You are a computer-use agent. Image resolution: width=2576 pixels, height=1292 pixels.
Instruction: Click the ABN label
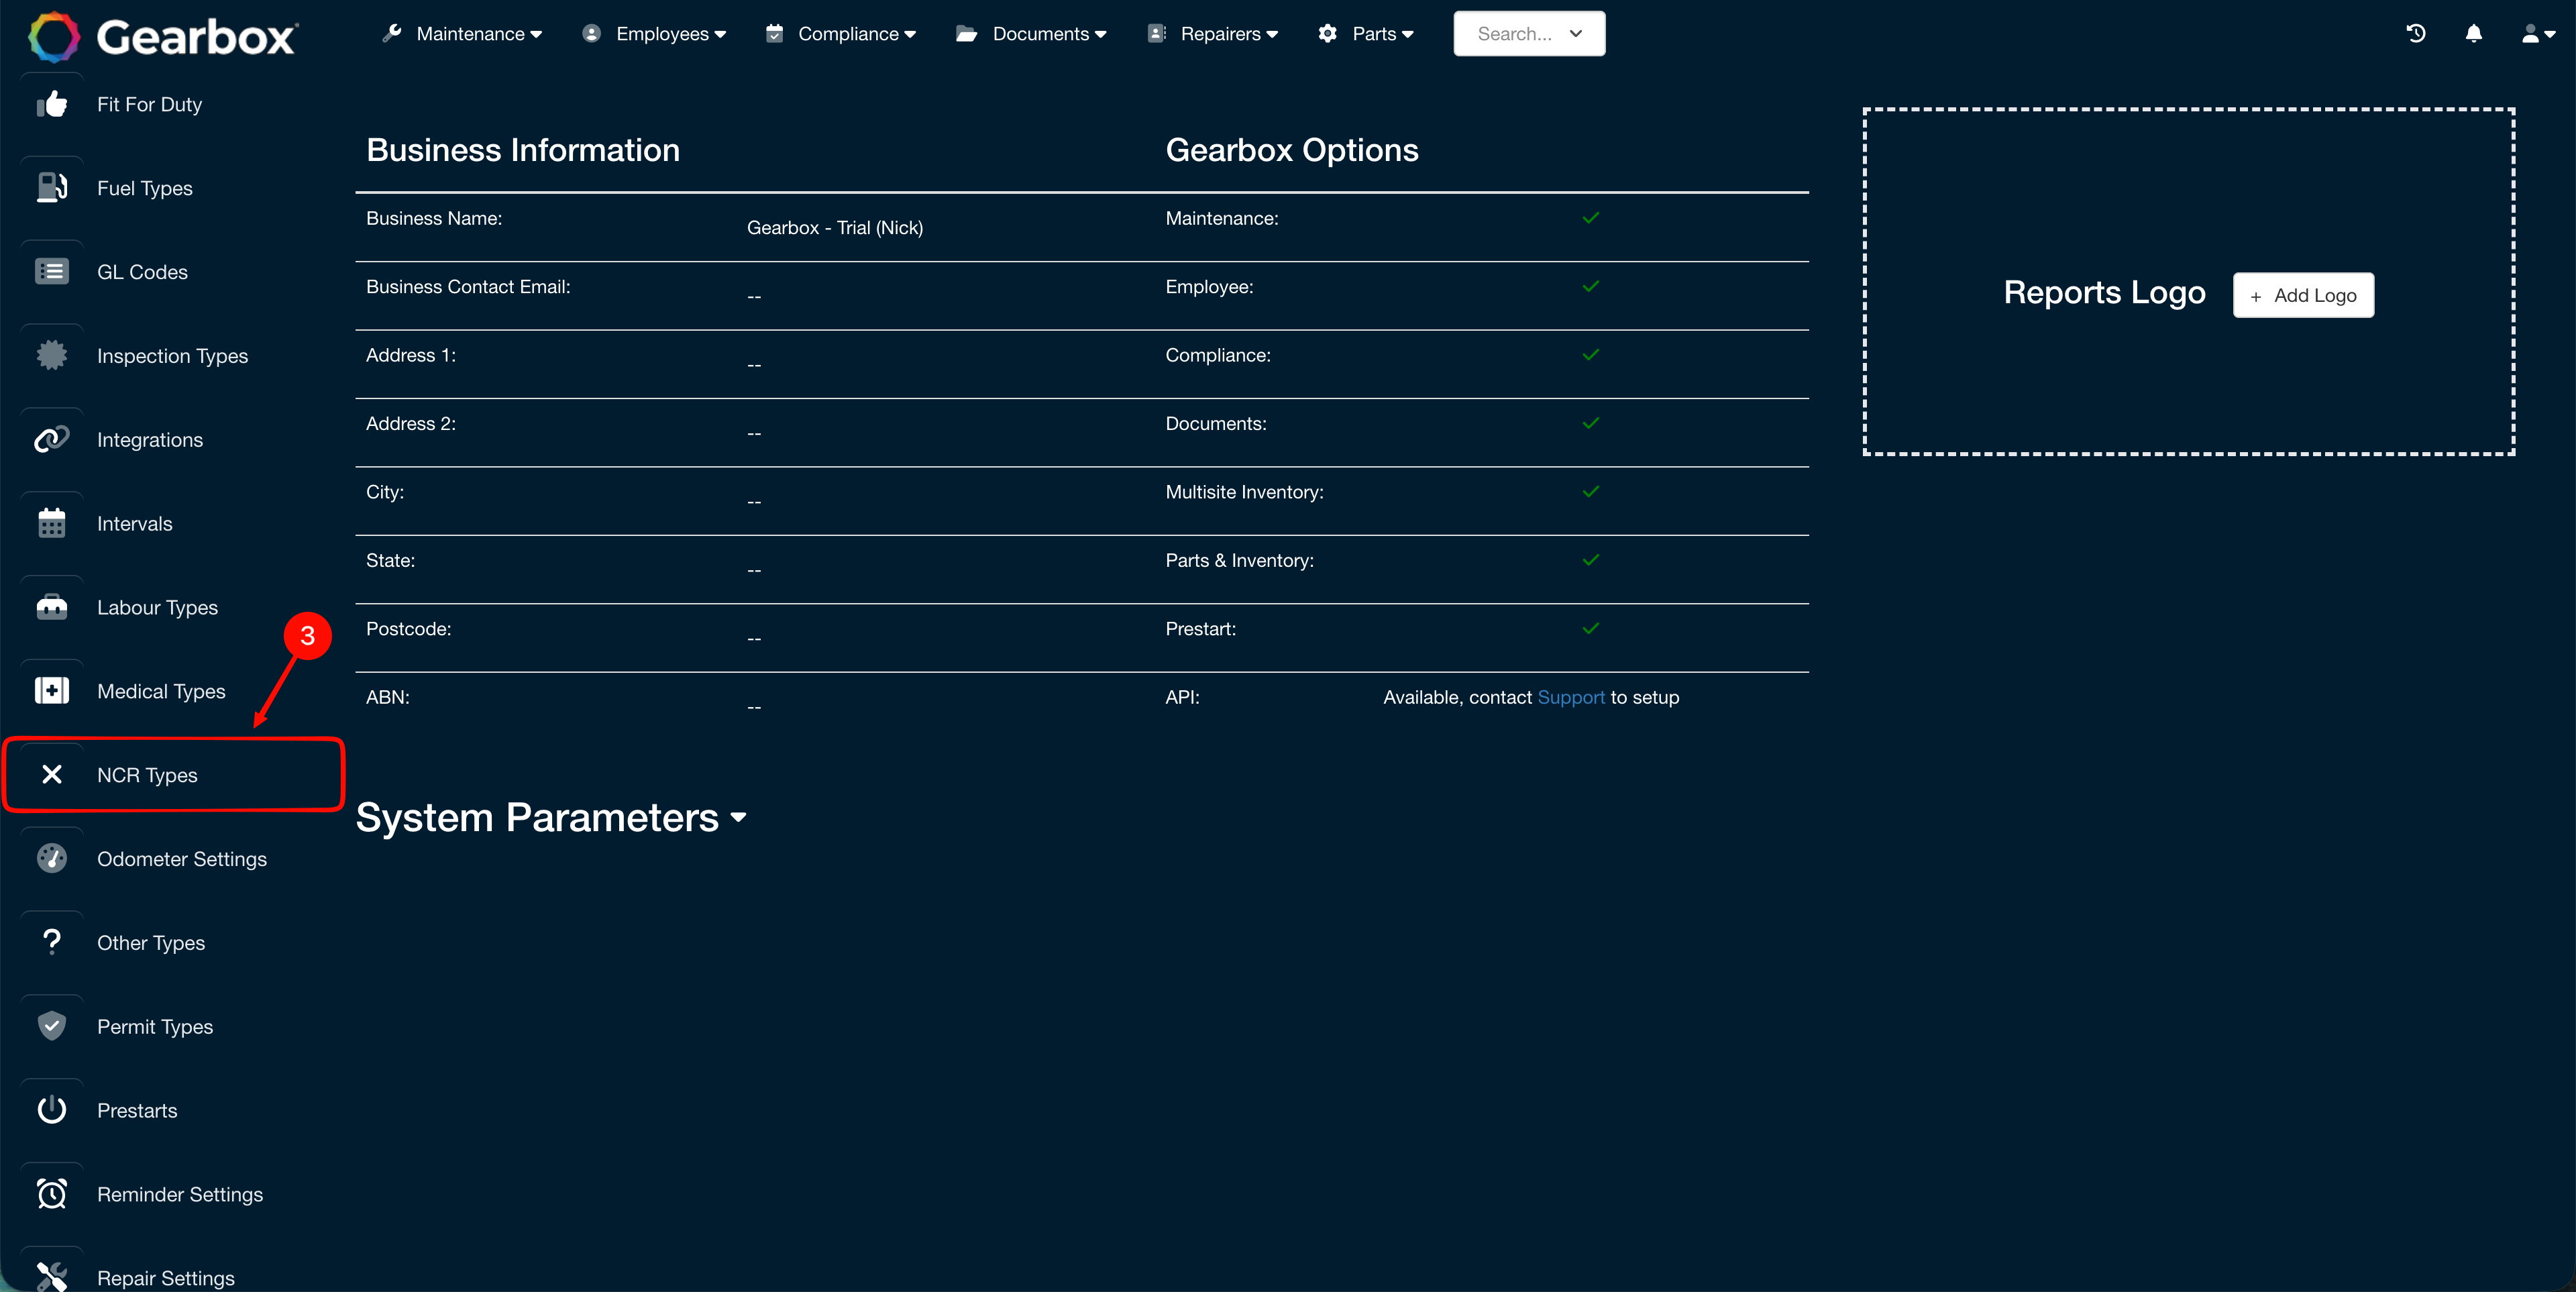(388, 697)
